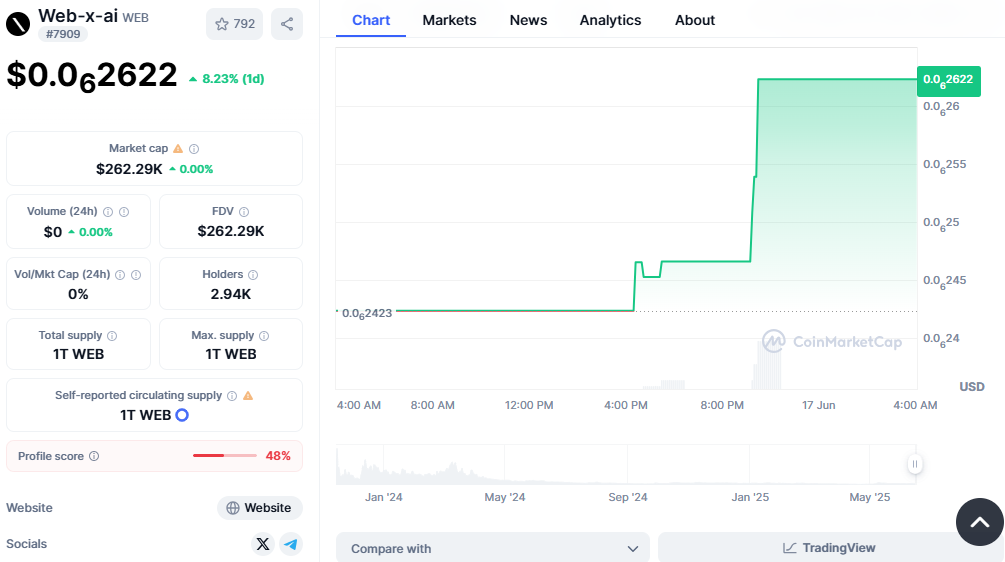Click the FDV $262.29K value
The width and height of the screenshot is (1005, 562).
(x=231, y=231)
